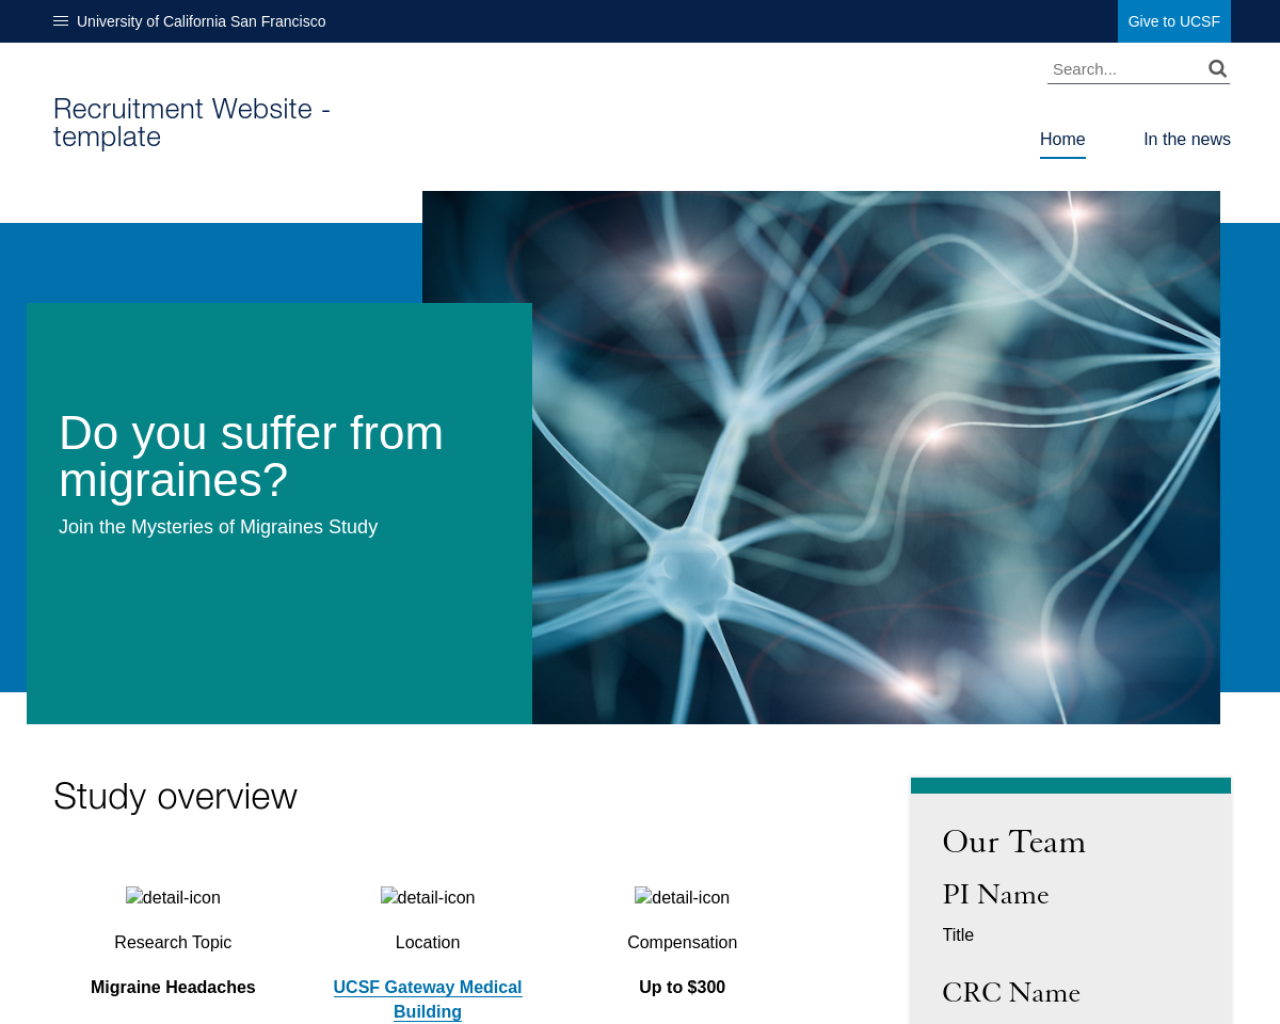Image resolution: width=1280 pixels, height=1024 pixels.
Task: Click the search magnifier icon
Action: tap(1217, 68)
